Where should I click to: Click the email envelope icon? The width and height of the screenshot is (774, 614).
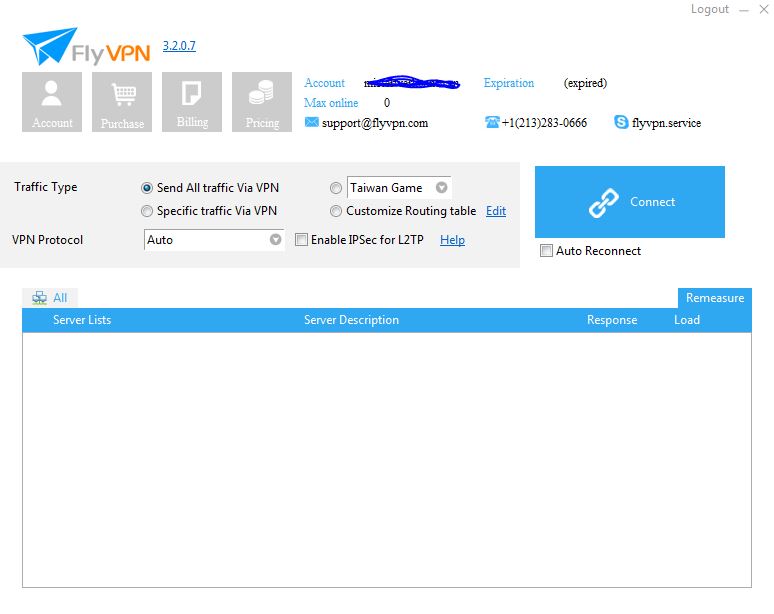311,122
